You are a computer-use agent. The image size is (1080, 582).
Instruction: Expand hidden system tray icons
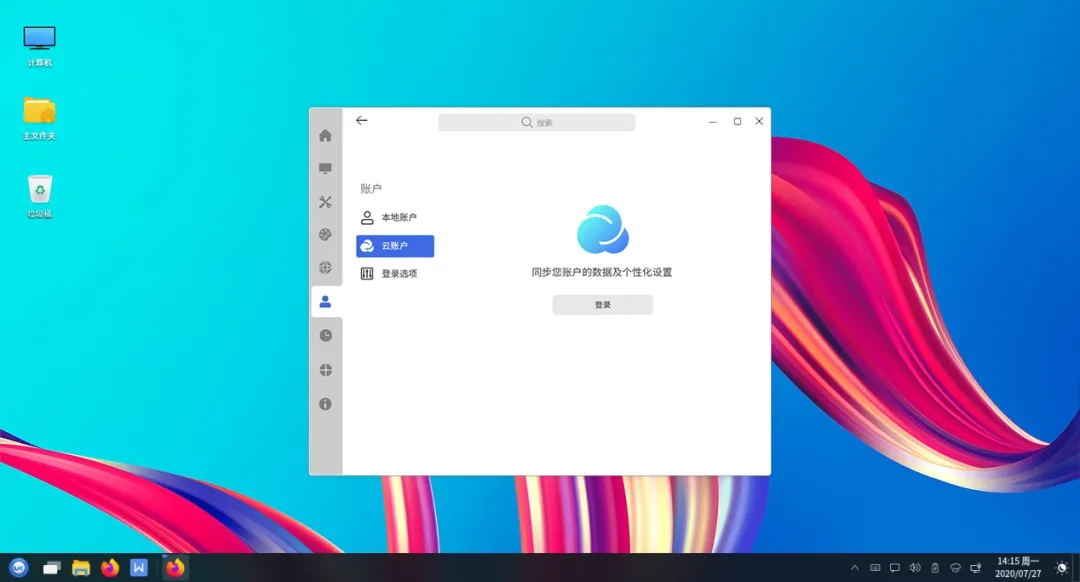point(856,566)
